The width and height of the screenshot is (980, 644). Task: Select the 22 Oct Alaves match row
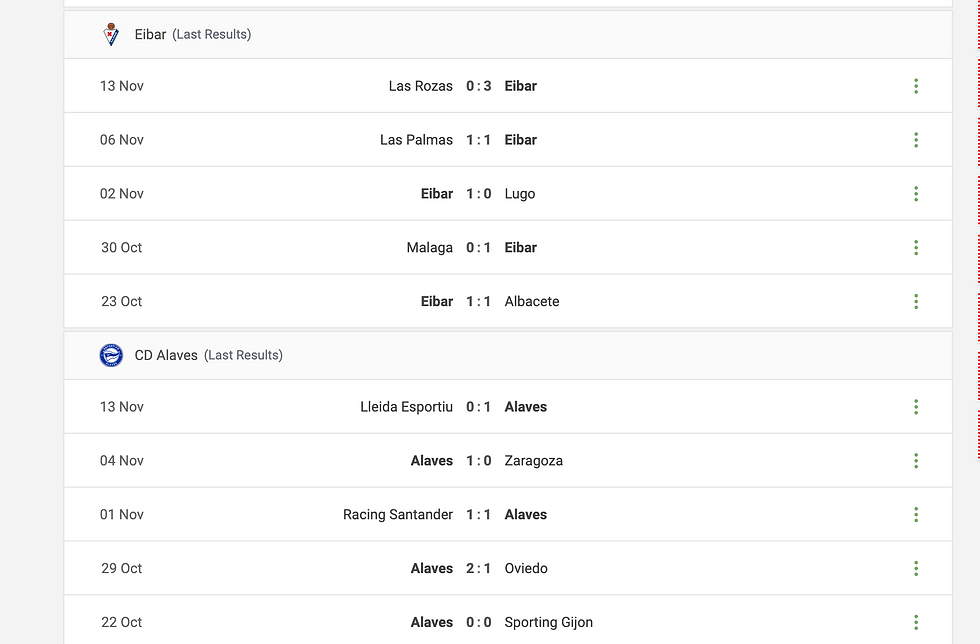click(508, 622)
